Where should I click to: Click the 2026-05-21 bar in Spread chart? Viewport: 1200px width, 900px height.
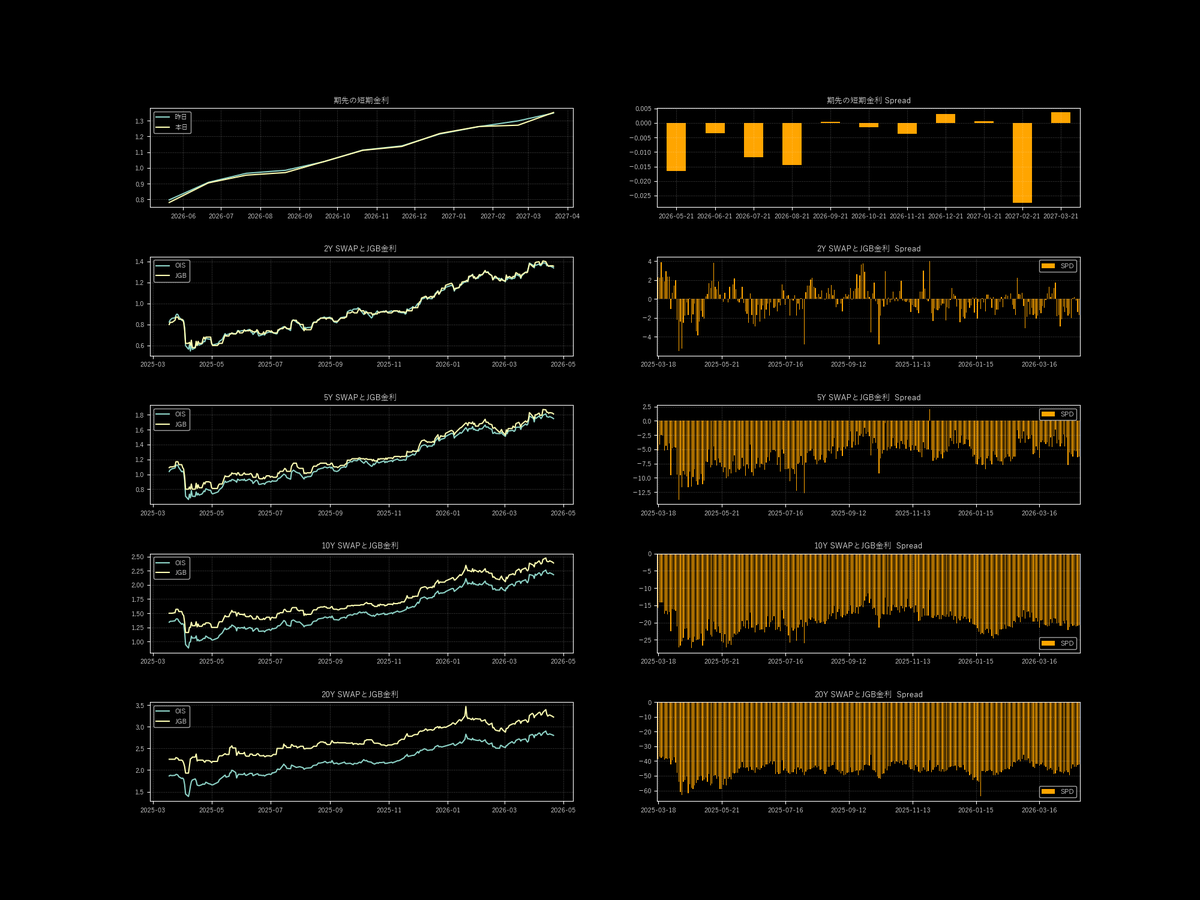coord(676,147)
